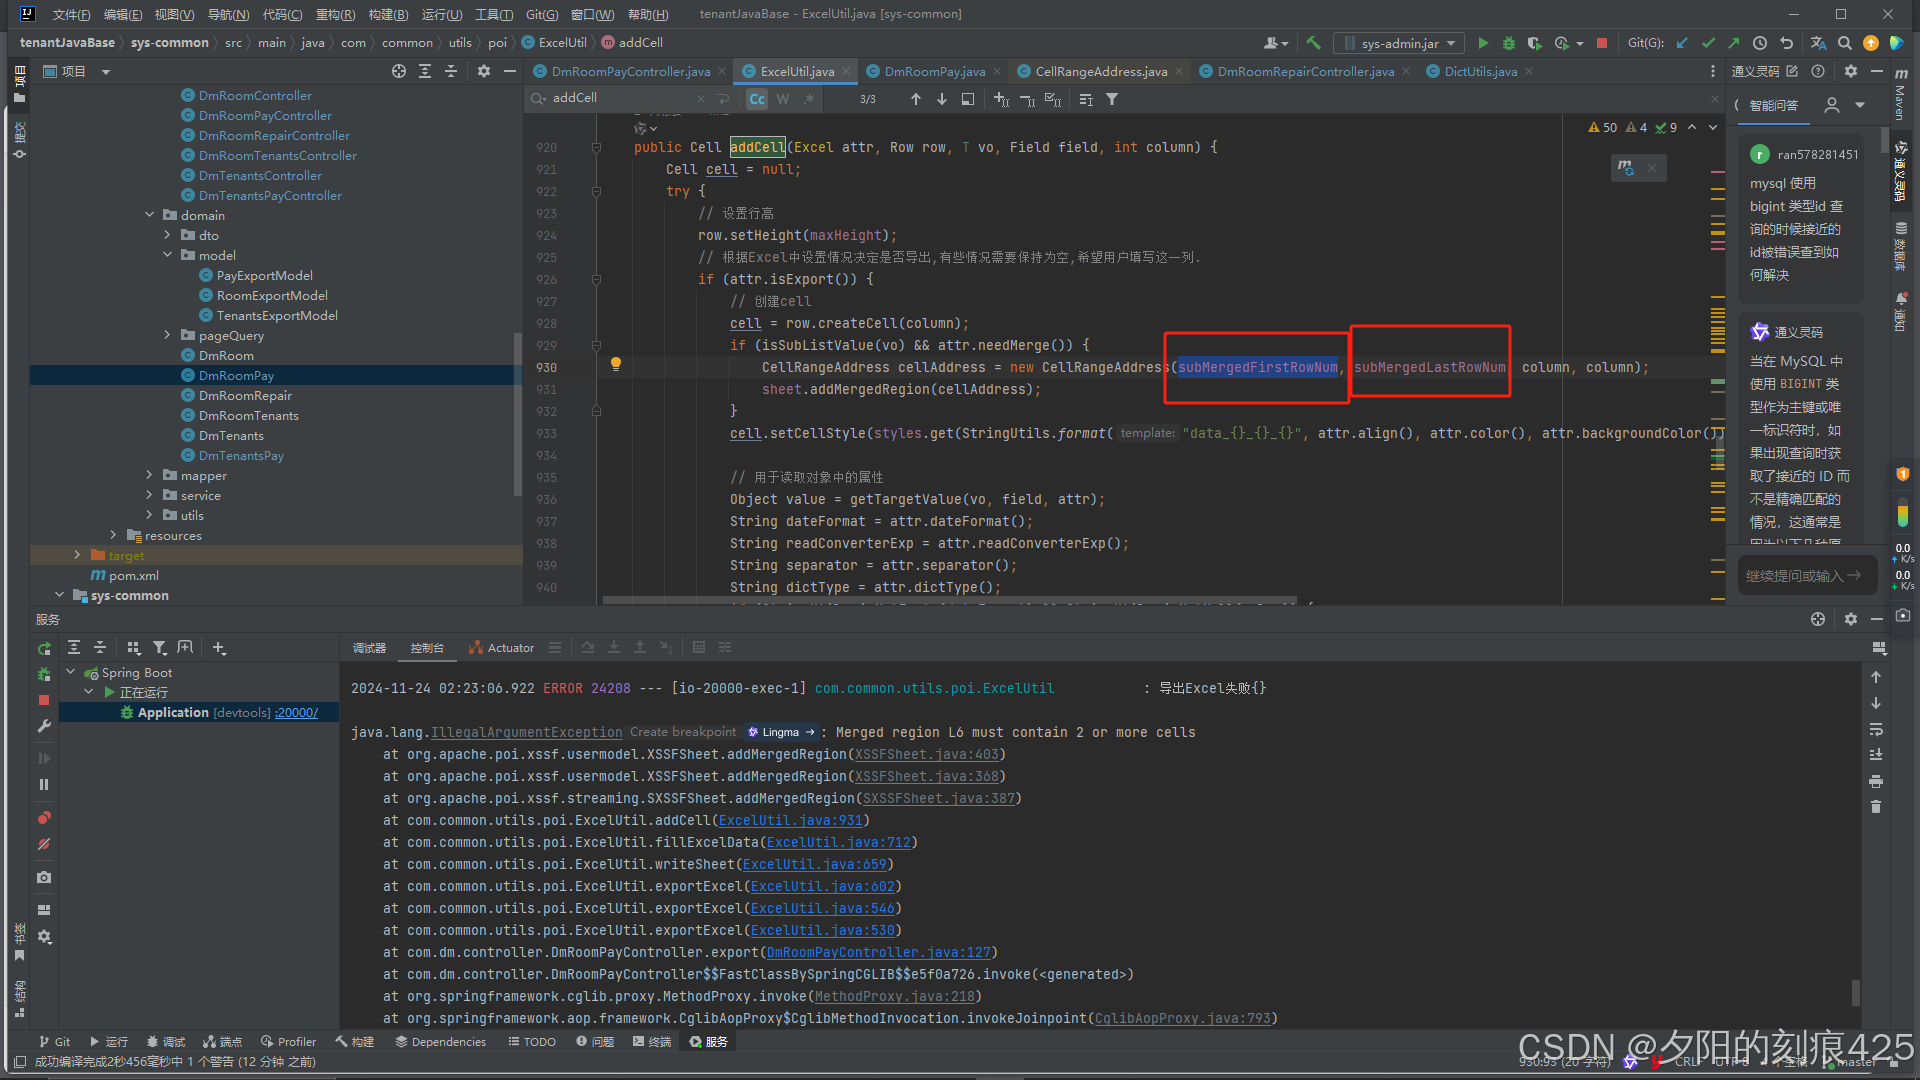Collapse the model folder in project tree
Screen dimensions: 1920x1080
click(x=167, y=255)
